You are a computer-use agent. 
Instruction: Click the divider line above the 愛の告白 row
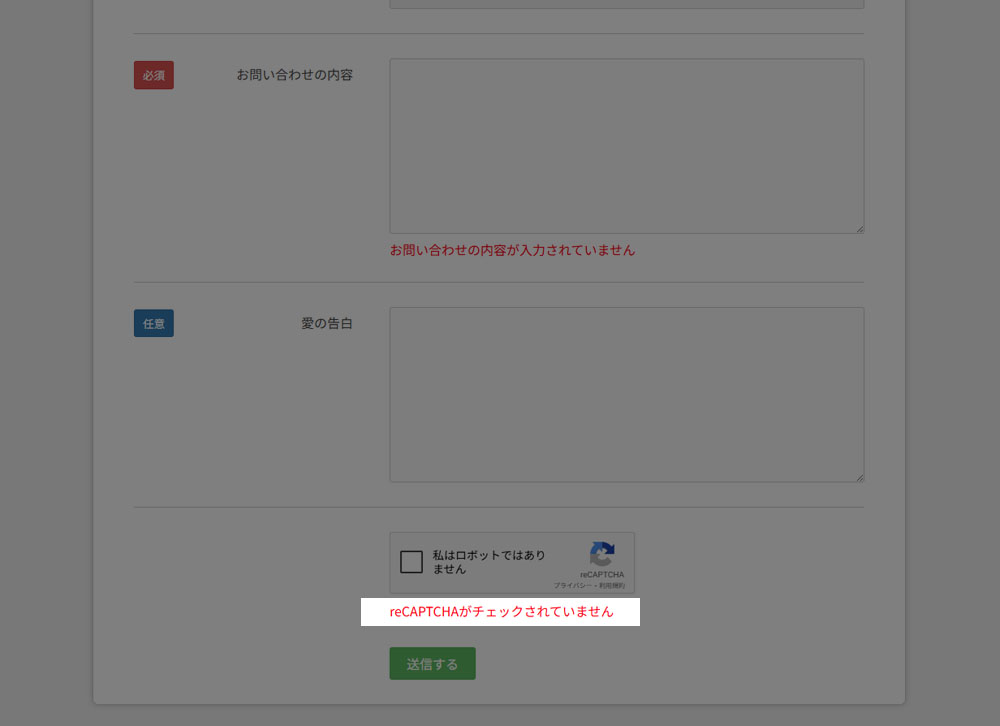498,282
